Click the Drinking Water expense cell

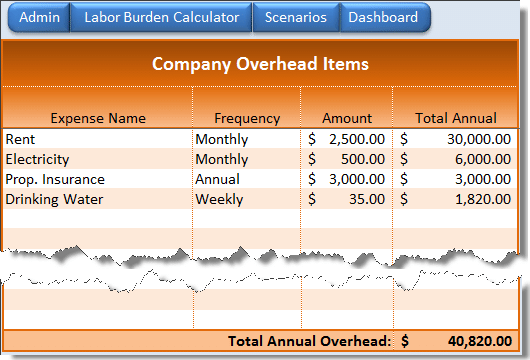tap(97, 199)
